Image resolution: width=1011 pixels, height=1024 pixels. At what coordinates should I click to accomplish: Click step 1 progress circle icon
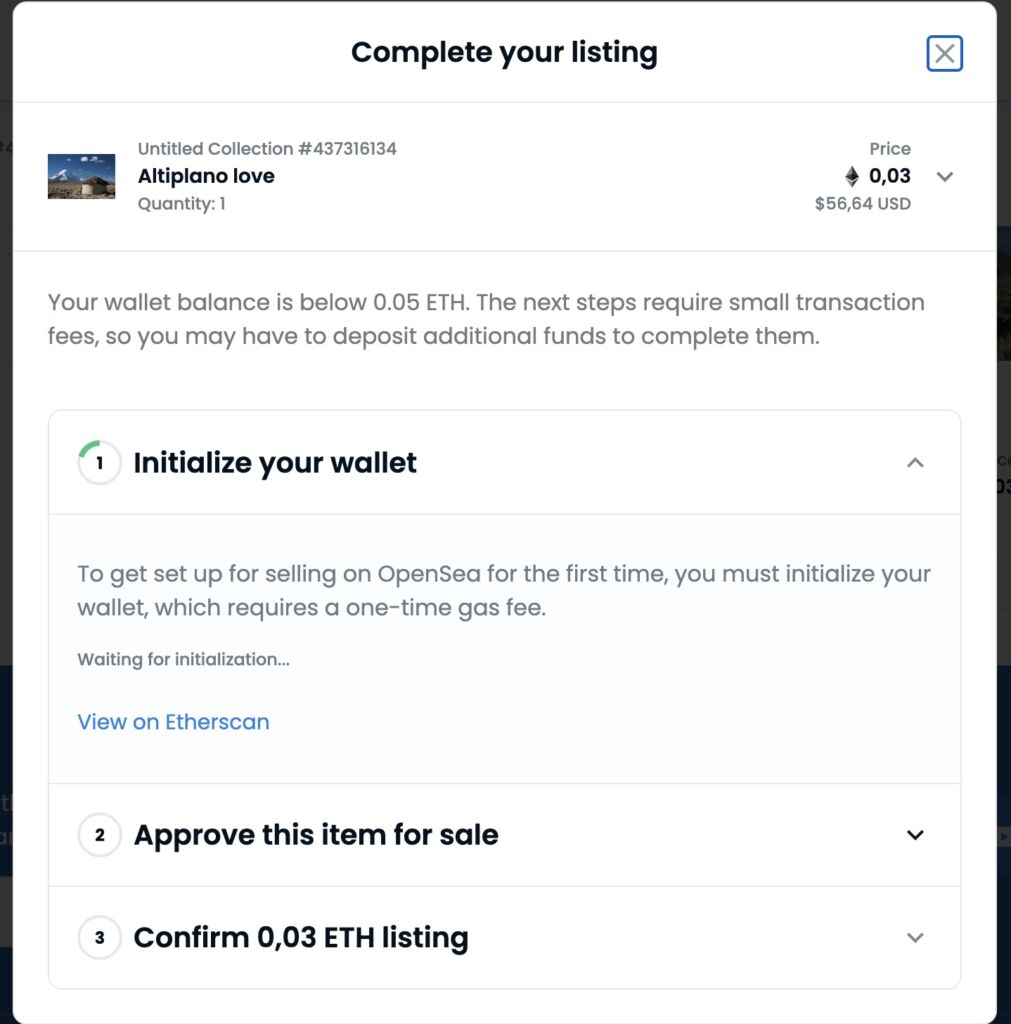(x=99, y=463)
